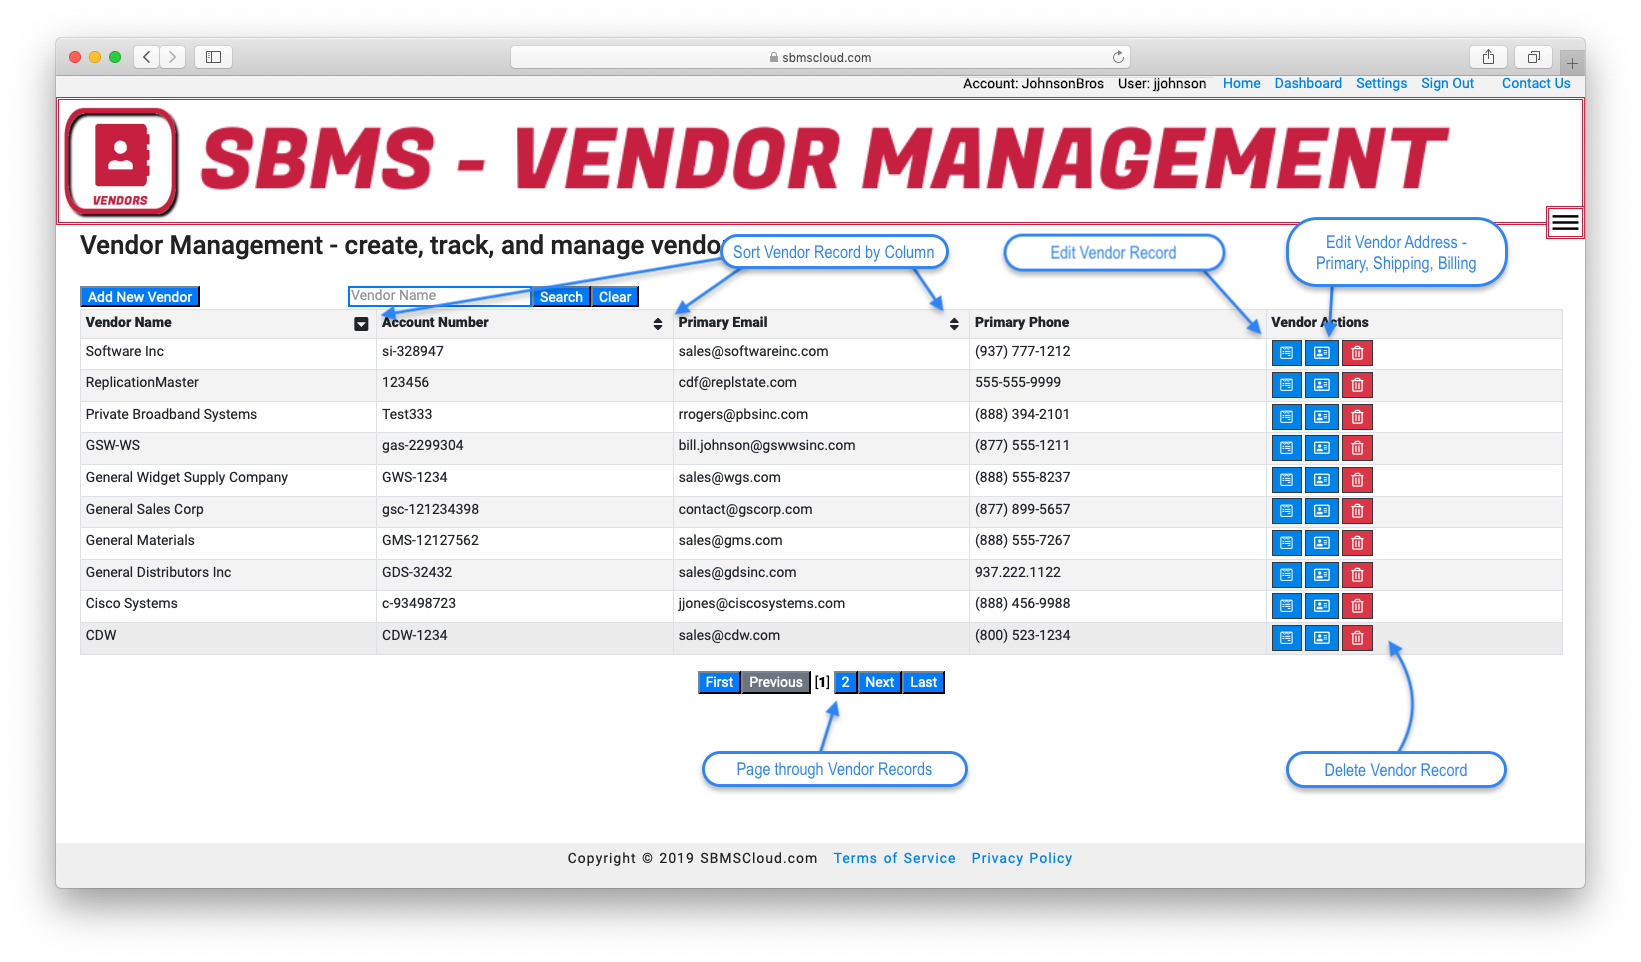Screen dimensions: 1641x962
Task: Delete Private Broadband Systems vendor
Action: [1357, 417]
